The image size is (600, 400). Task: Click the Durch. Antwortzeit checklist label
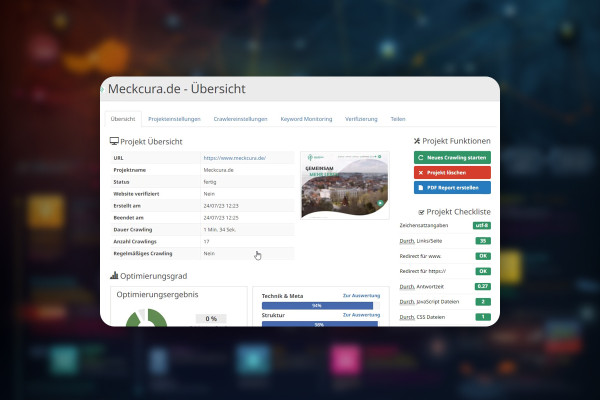pos(421,286)
